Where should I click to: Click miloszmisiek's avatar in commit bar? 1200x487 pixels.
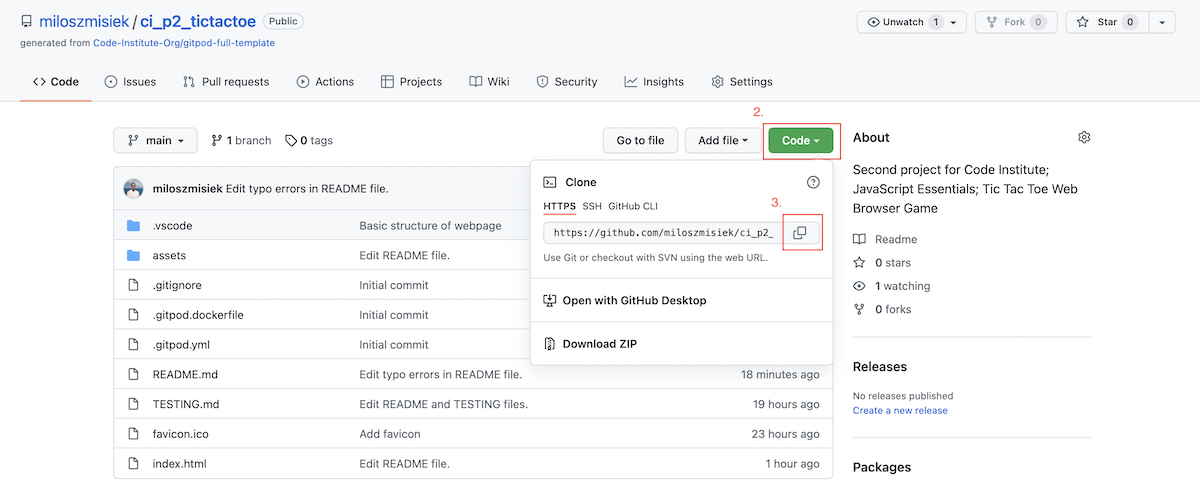pos(134,189)
